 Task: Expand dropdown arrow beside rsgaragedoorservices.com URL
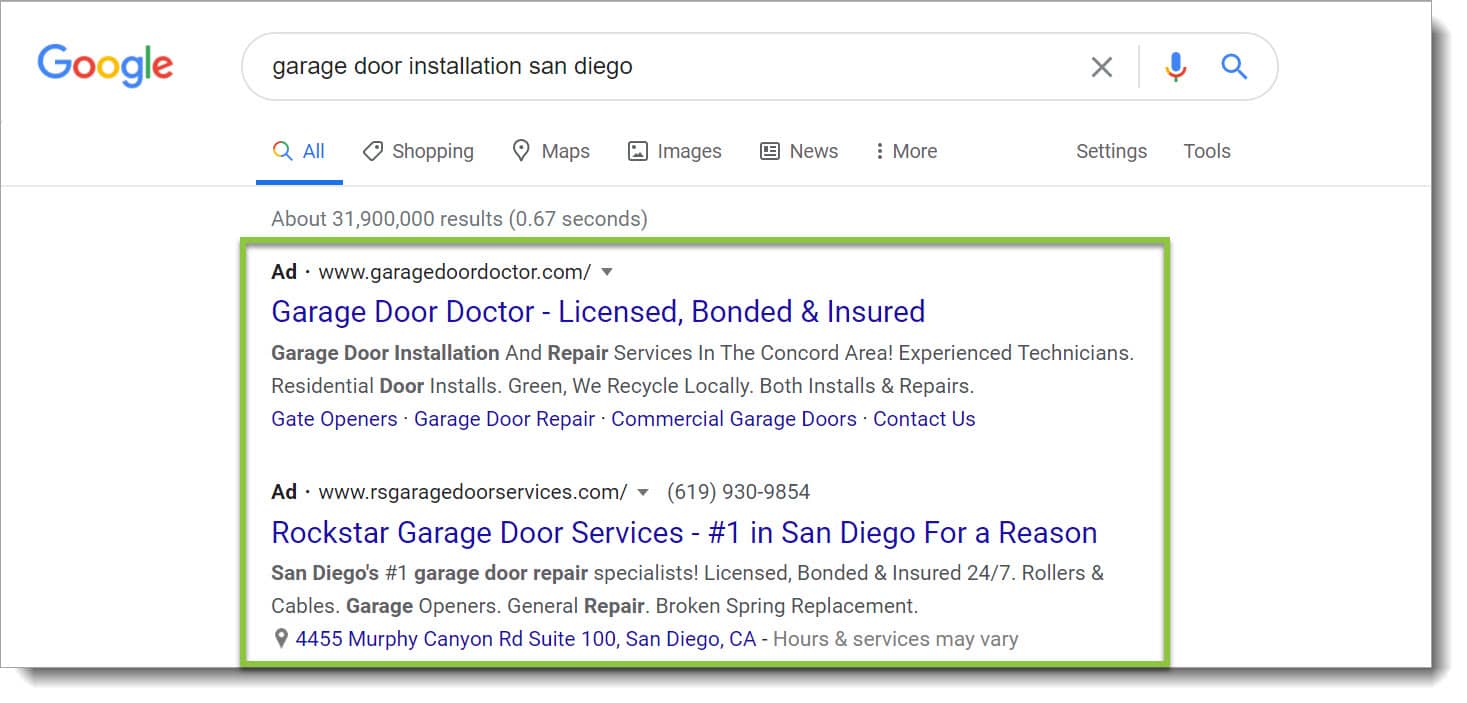pyautogui.click(x=643, y=492)
